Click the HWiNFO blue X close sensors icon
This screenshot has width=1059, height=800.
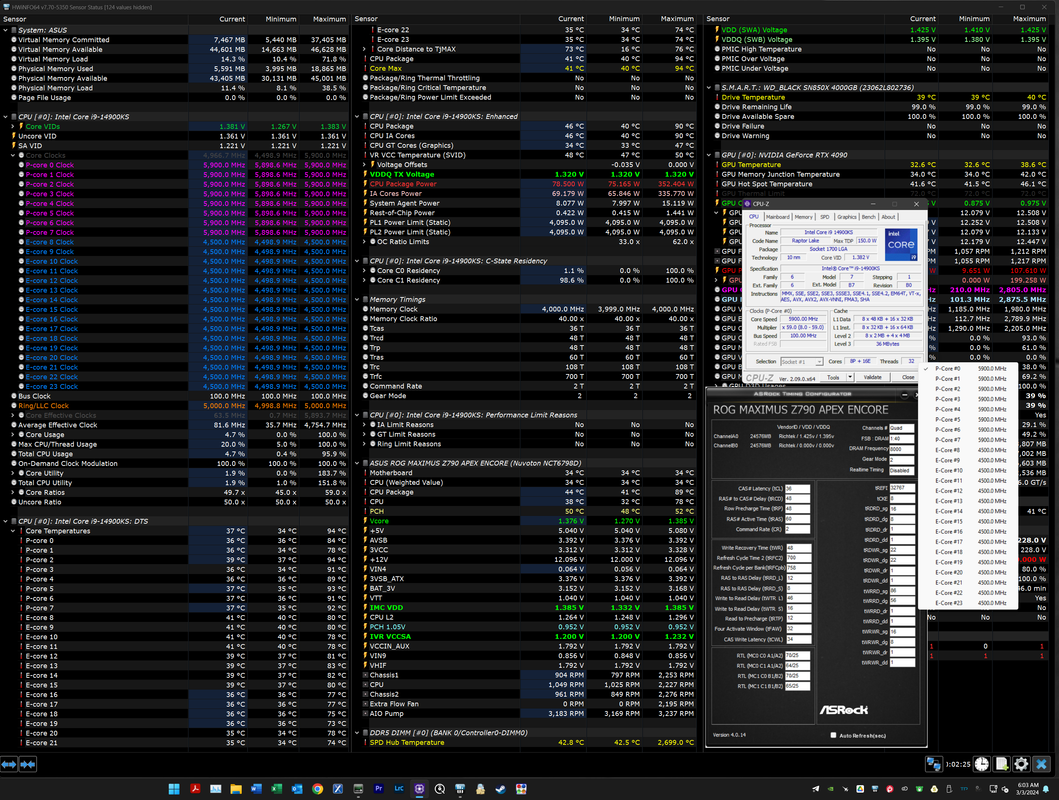[x=1041, y=764]
